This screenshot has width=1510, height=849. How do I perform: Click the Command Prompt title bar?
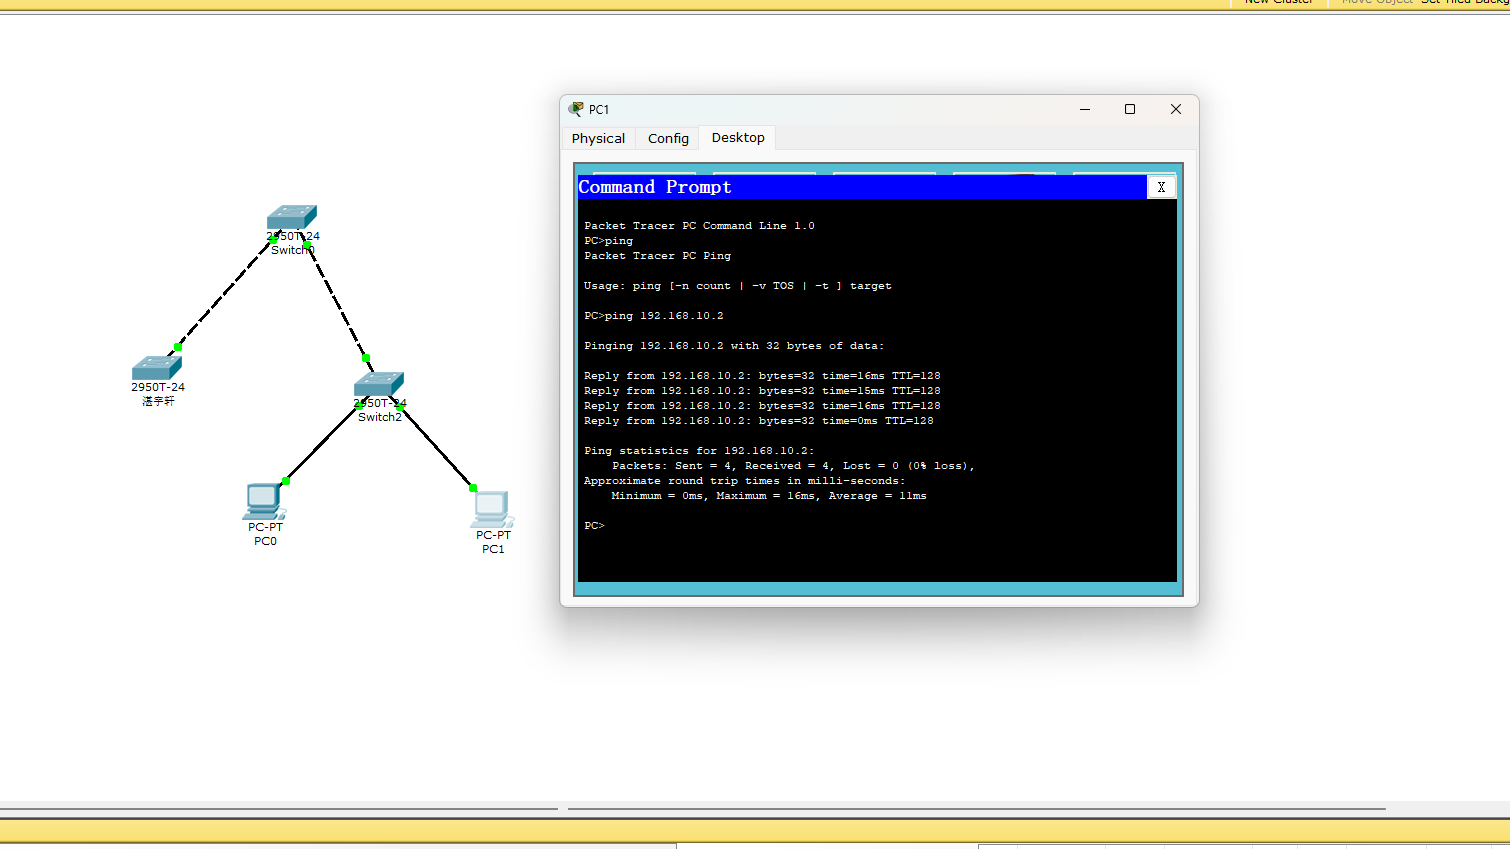pyautogui.click(x=862, y=187)
